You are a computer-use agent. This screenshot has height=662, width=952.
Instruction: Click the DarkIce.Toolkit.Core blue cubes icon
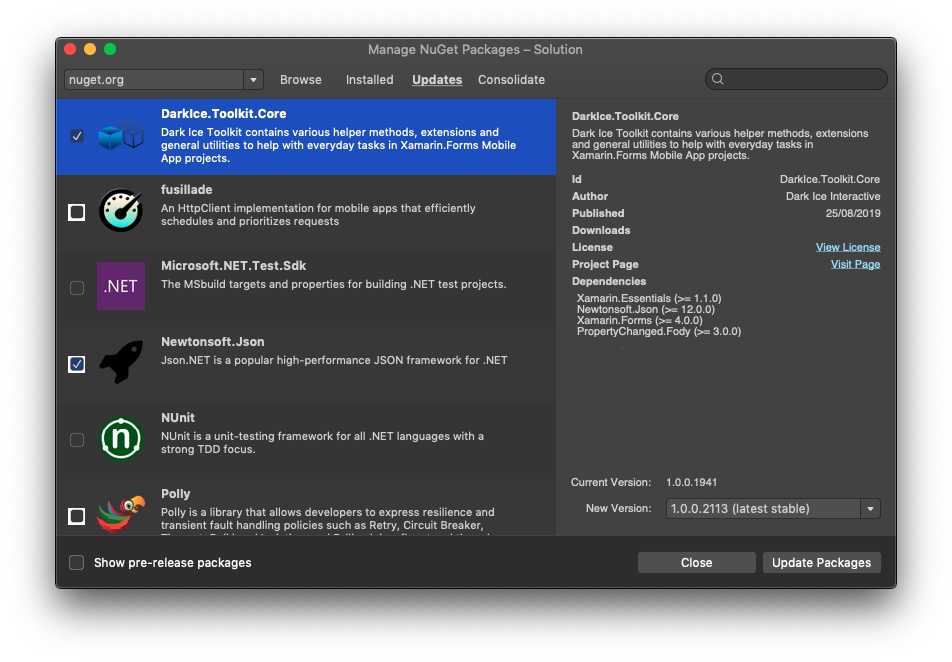121,136
